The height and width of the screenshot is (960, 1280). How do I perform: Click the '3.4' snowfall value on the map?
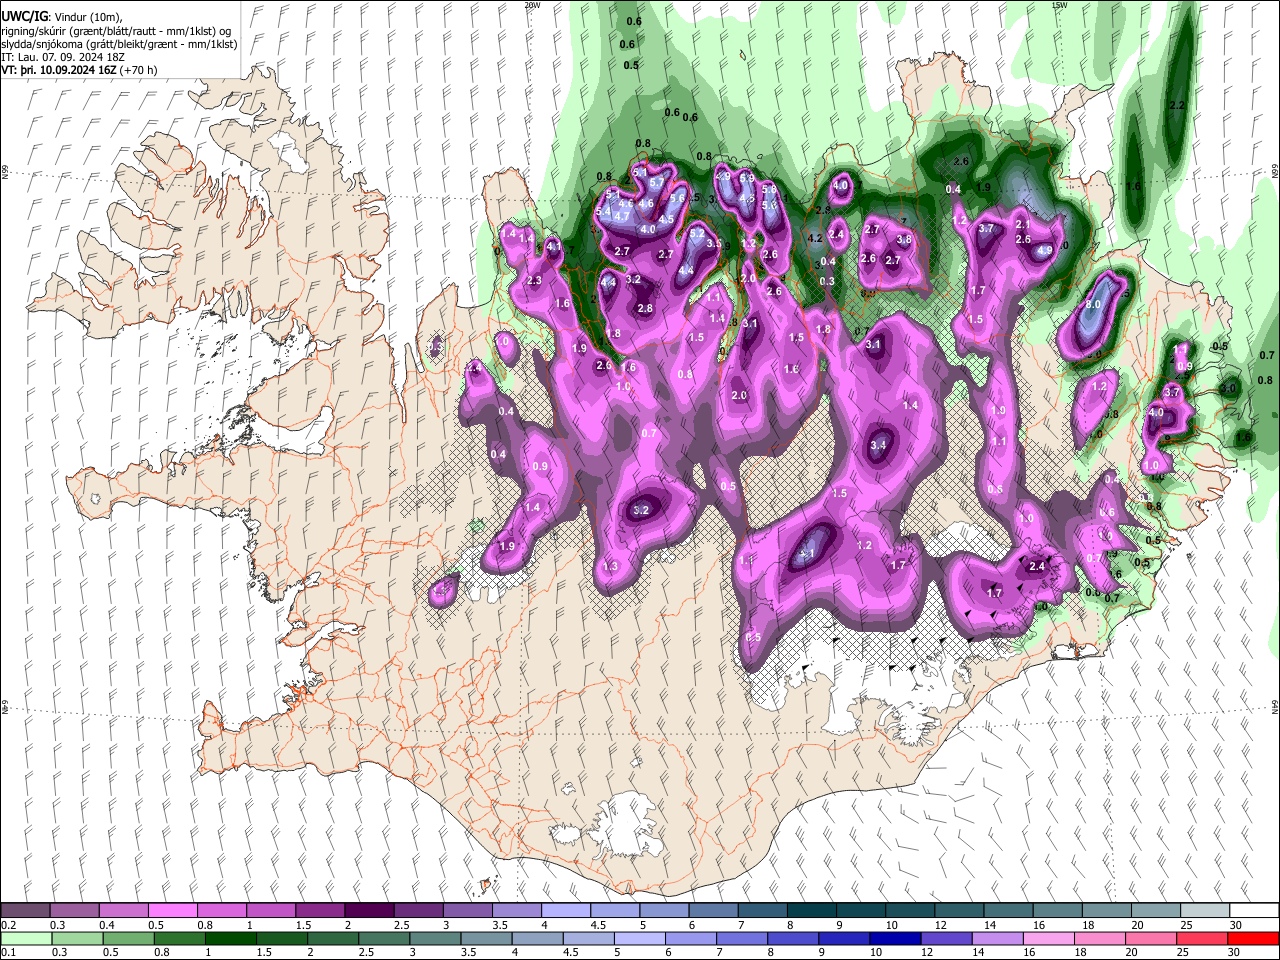(879, 445)
